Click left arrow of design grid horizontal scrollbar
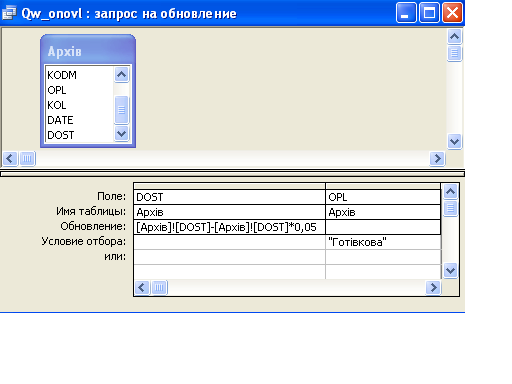This screenshot has height=384, width=512. tap(142, 287)
